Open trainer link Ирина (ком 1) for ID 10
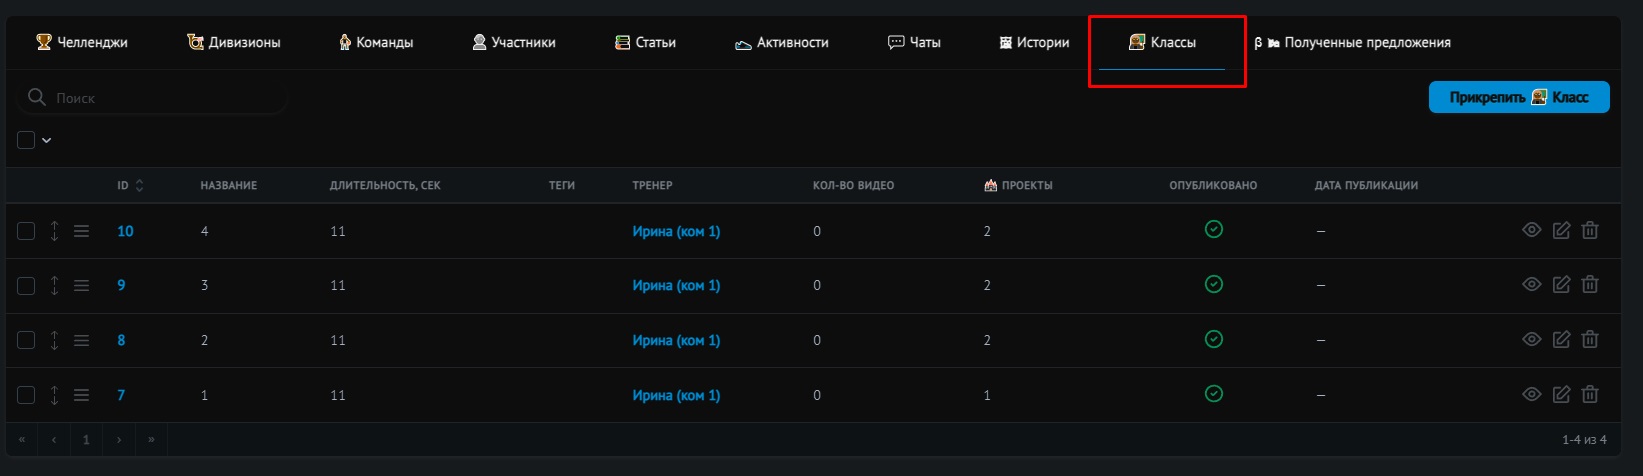The image size is (1643, 476). [676, 231]
